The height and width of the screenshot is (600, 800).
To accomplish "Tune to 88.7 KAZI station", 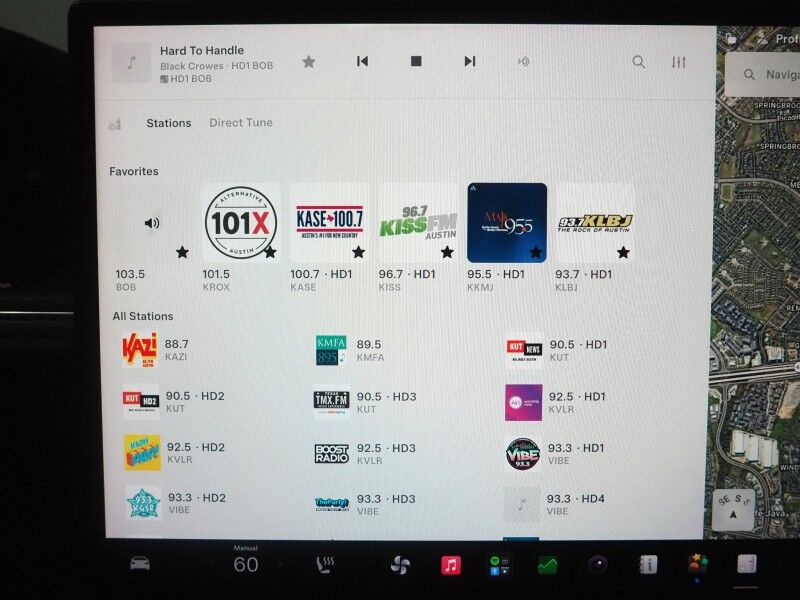I will pyautogui.click(x=156, y=350).
